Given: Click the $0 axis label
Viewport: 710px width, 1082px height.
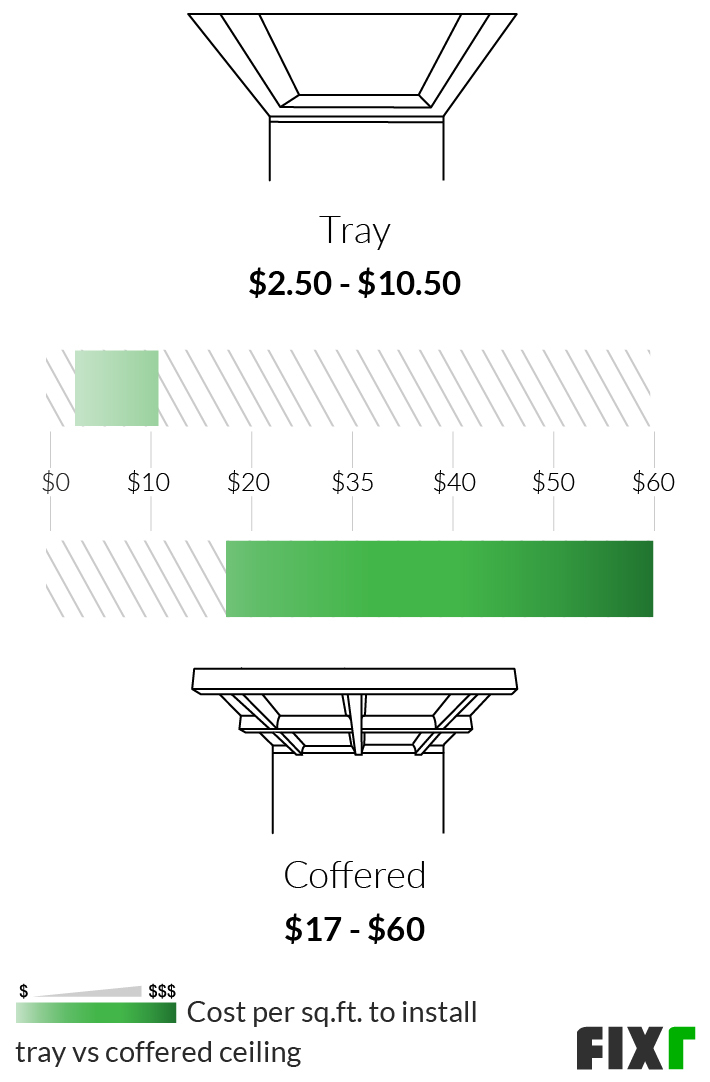Looking at the screenshot, I should (56, 482).
